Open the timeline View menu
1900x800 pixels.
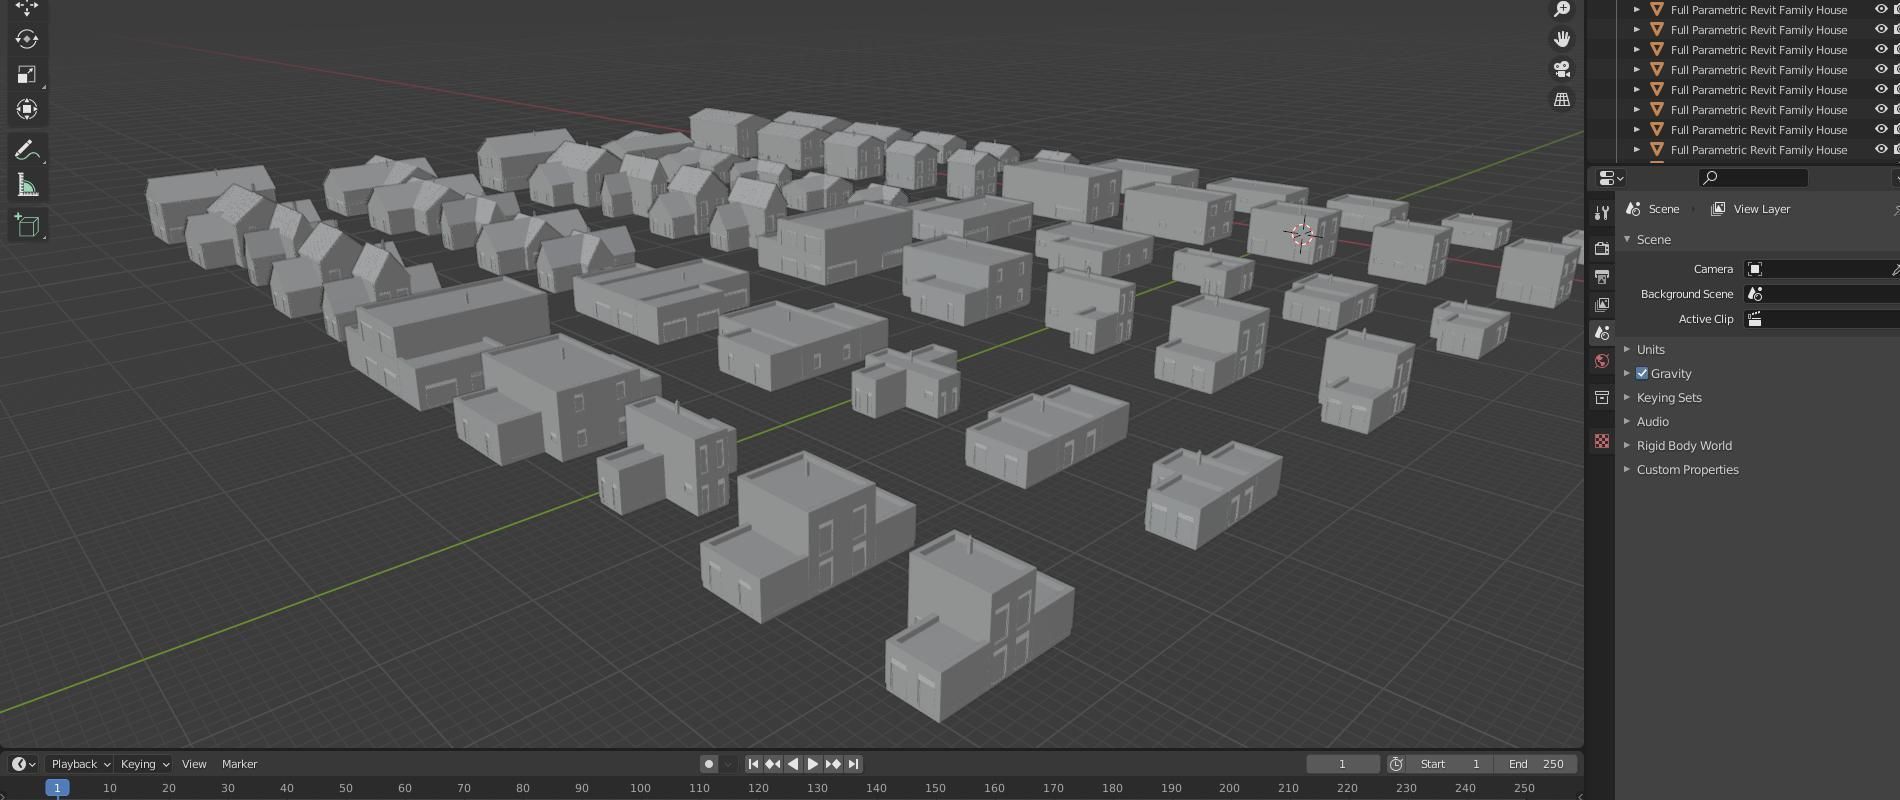click(194, 764)
